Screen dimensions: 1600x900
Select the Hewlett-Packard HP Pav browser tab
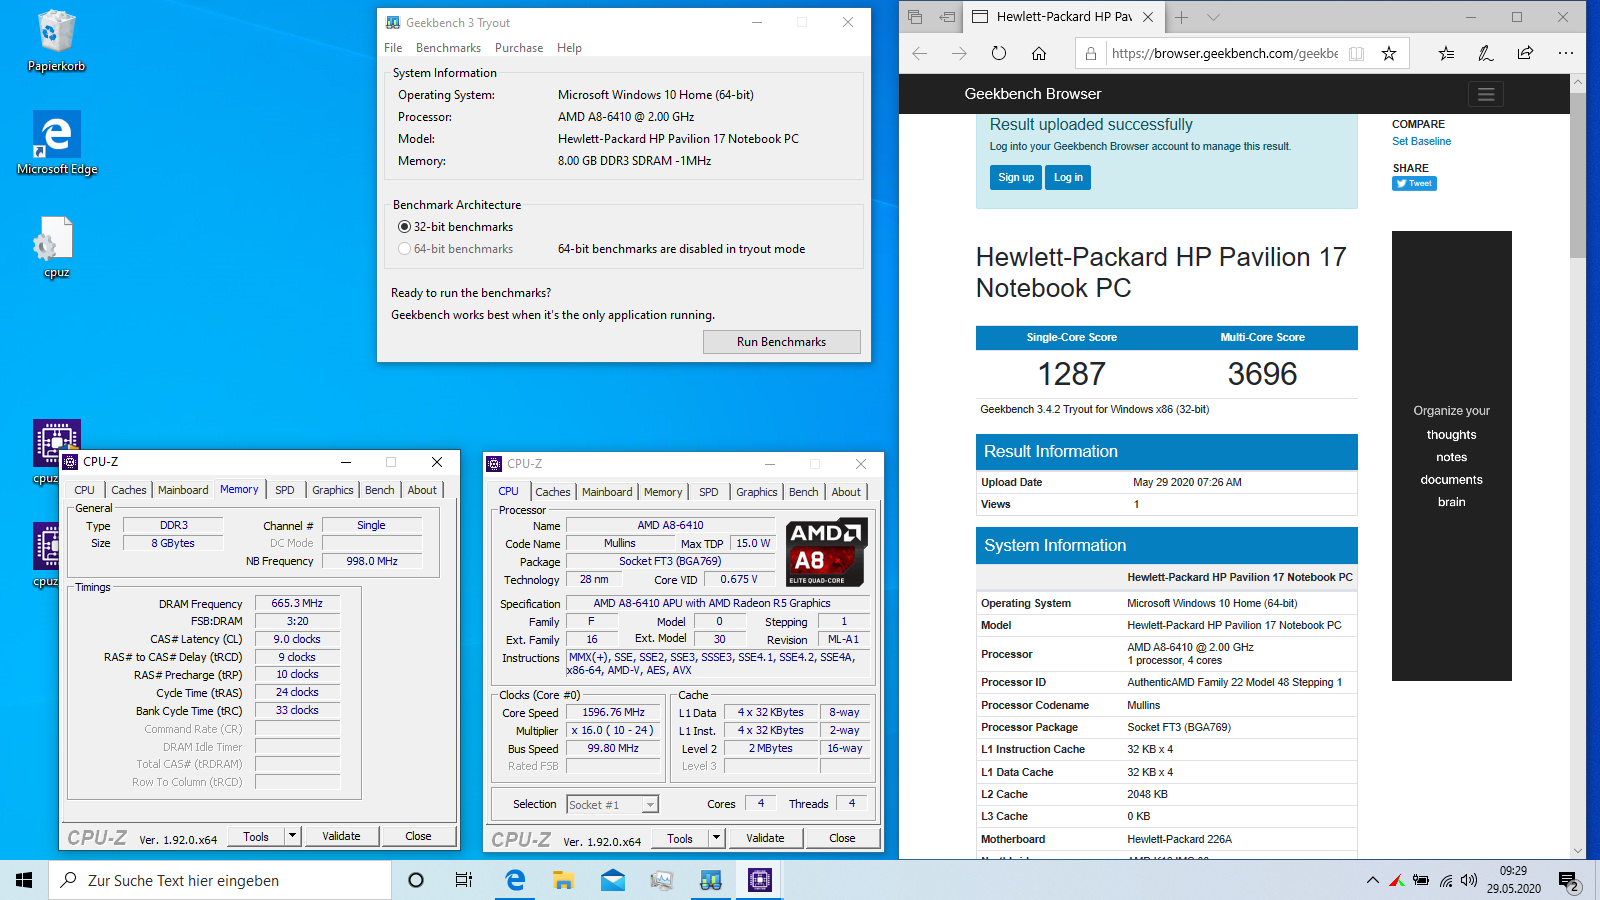point(1063,17)
